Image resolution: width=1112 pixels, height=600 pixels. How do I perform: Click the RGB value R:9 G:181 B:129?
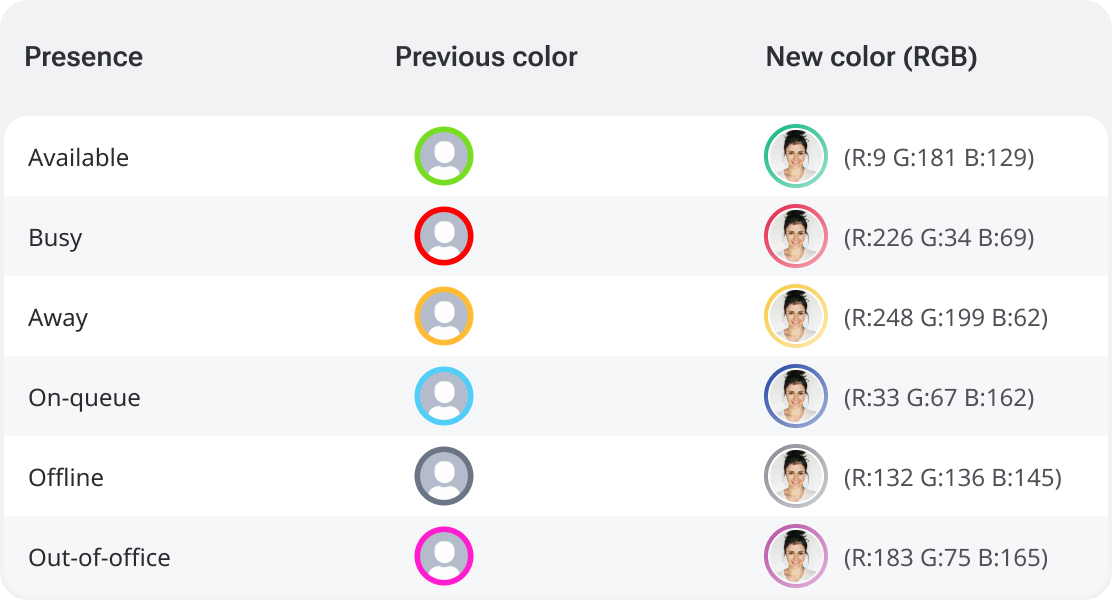(x=939, y=157)
